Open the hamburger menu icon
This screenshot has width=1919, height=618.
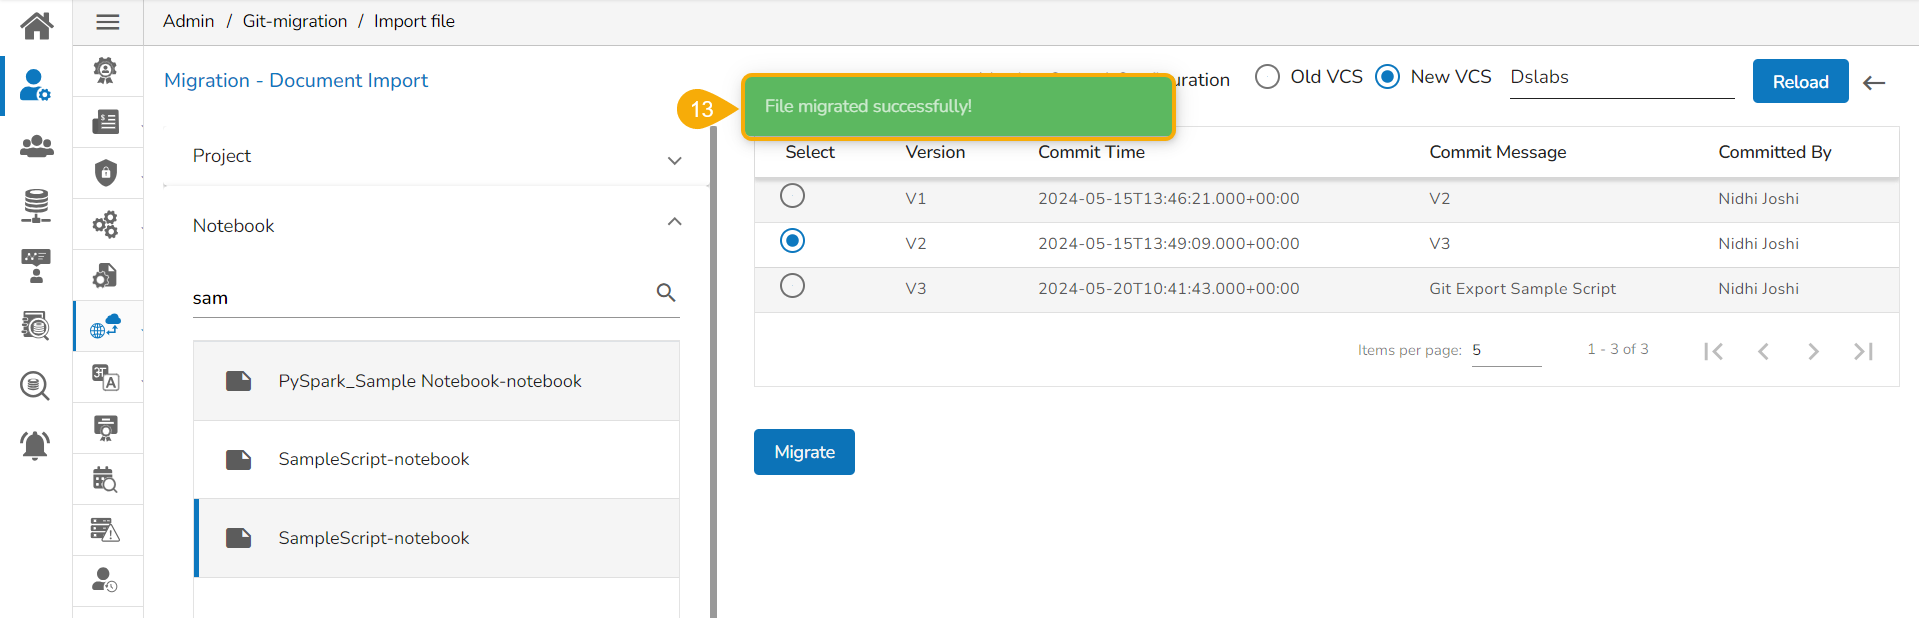(108, 22)
